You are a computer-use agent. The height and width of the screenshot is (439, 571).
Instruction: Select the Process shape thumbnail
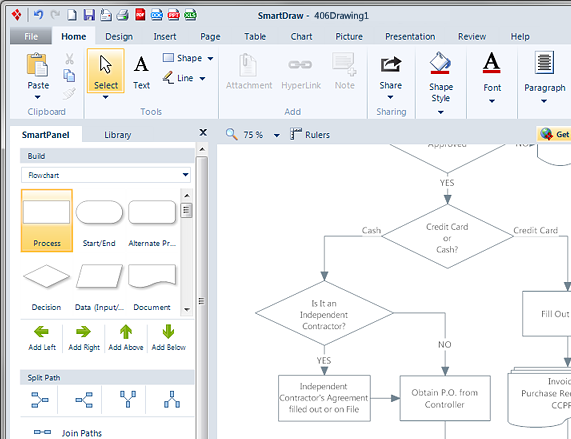[x=47, y=220]
